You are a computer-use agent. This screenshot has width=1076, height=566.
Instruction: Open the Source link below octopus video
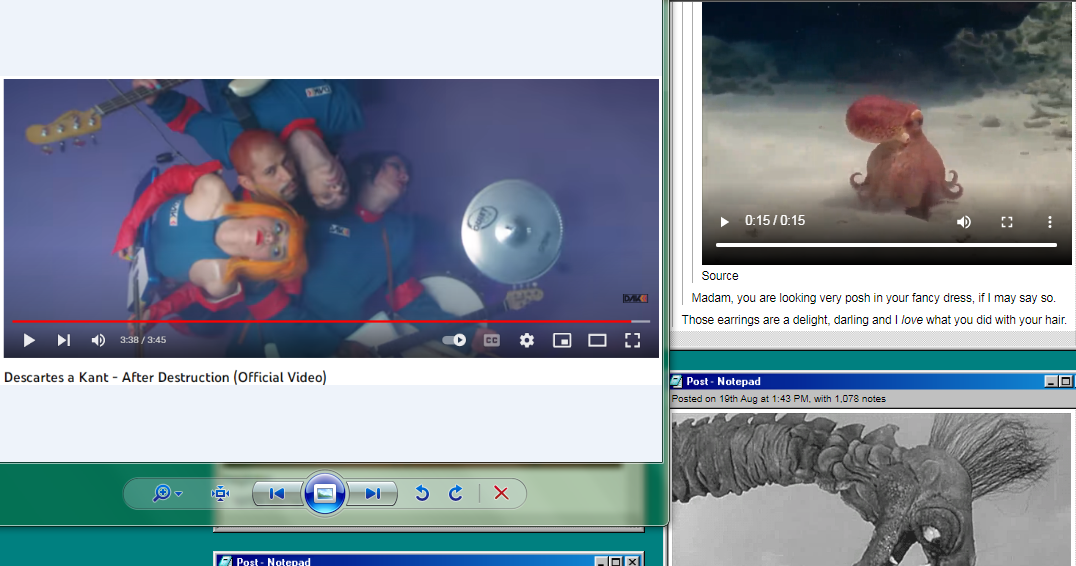(x=720, y=276)
